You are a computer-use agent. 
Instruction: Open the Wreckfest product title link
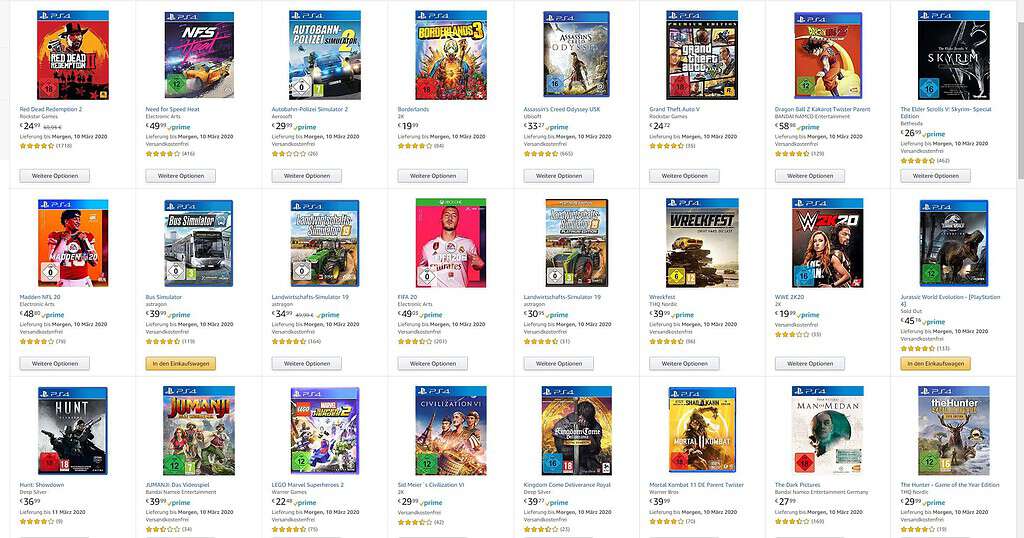click(662, 297)
